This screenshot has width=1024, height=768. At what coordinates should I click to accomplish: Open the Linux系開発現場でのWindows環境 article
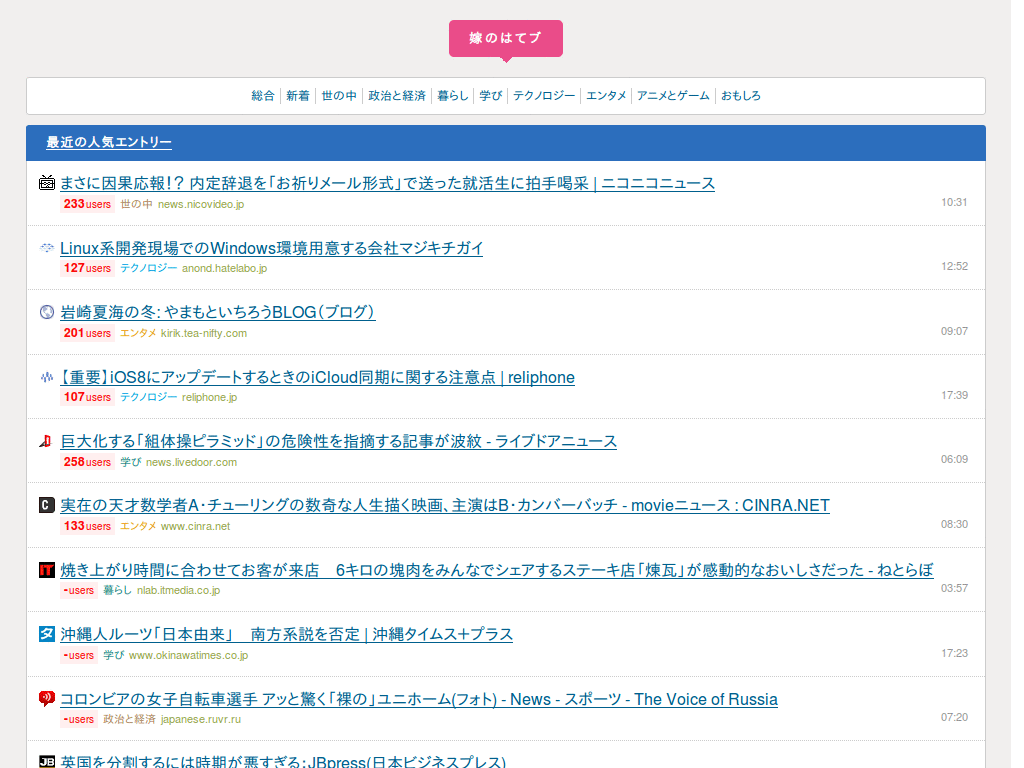coord(272,248)
